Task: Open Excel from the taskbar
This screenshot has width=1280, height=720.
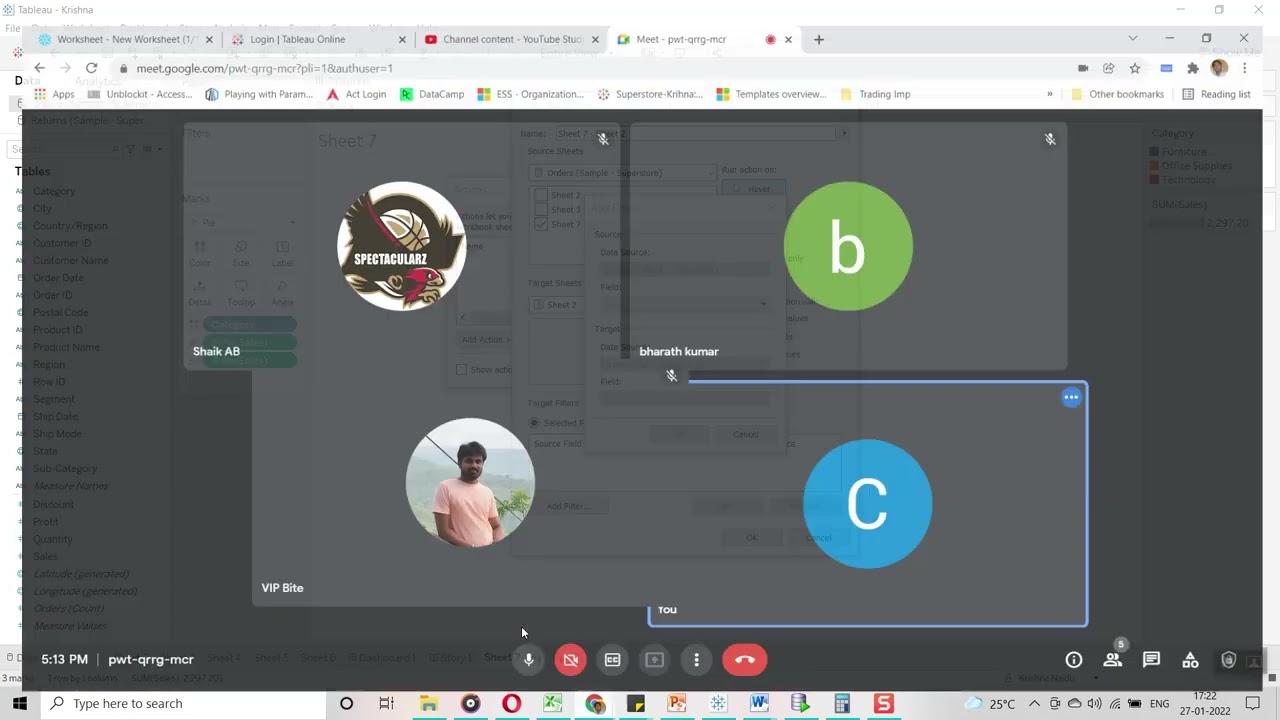Action: pyautogui.click(x=552, y=704)
